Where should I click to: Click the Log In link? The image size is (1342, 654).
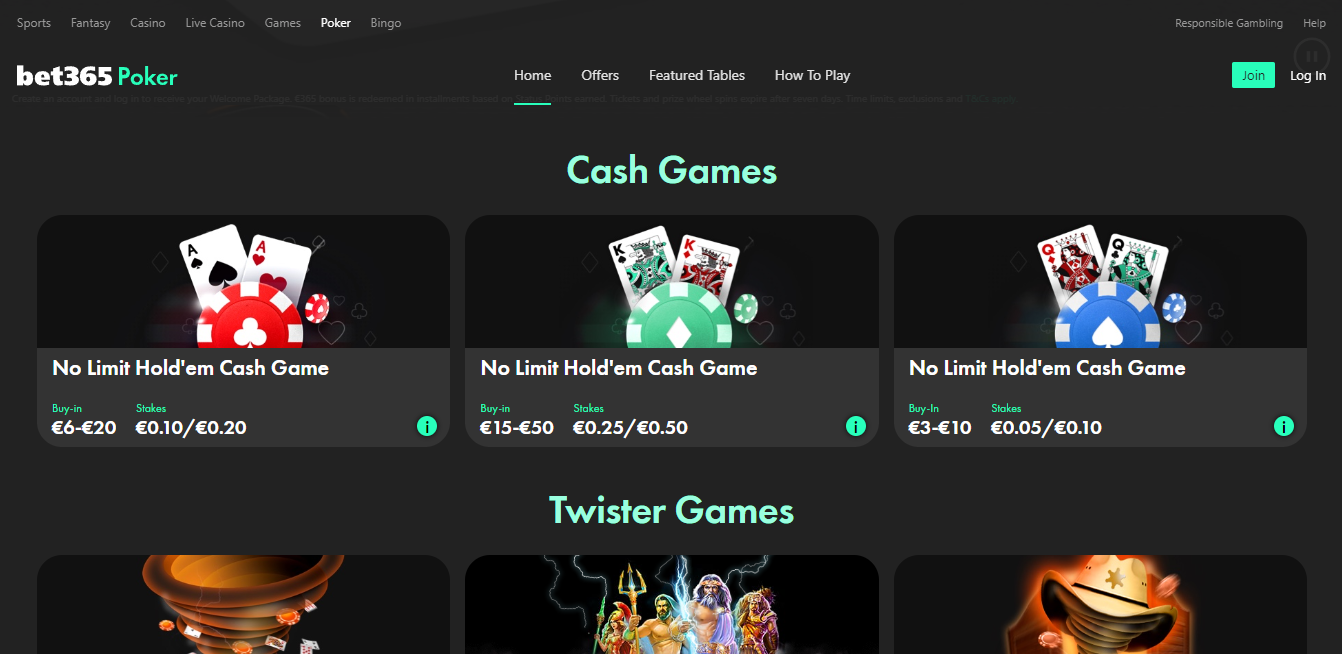click(1308, 75)
